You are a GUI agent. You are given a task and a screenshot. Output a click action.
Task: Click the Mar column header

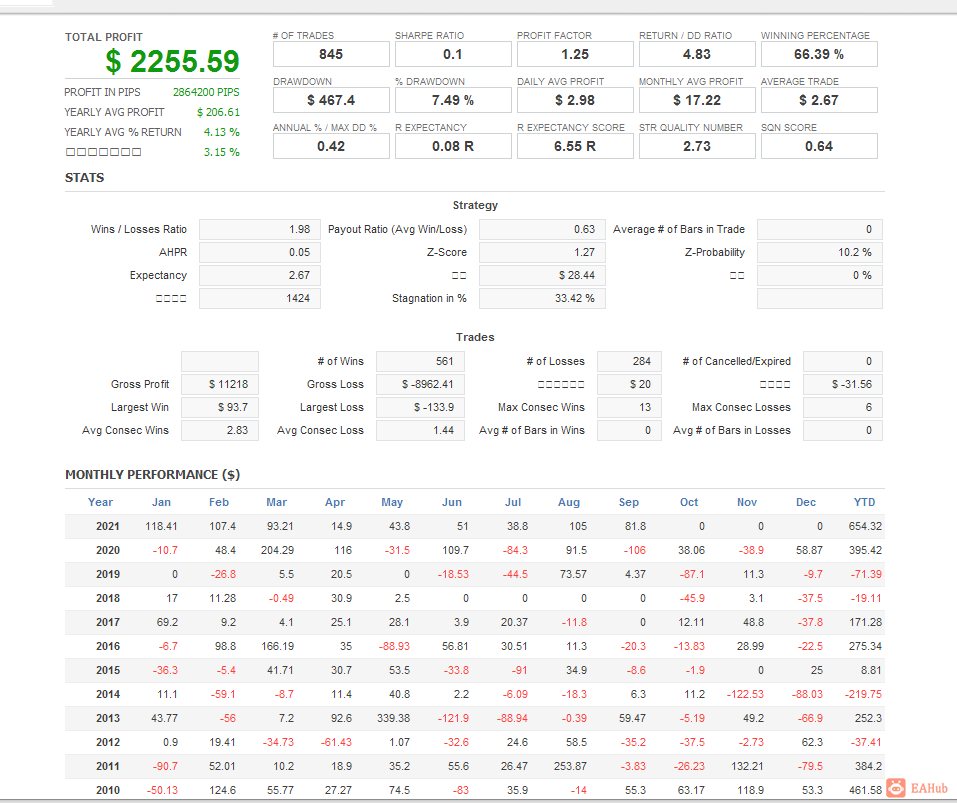[276, 502]
